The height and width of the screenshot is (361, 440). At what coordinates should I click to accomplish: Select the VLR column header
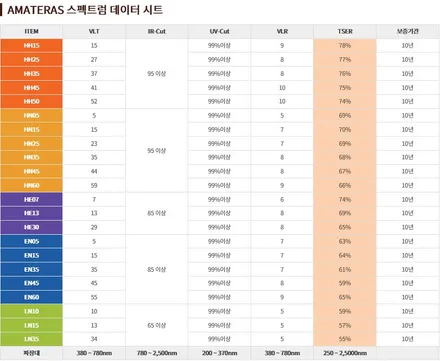point(282,31)
